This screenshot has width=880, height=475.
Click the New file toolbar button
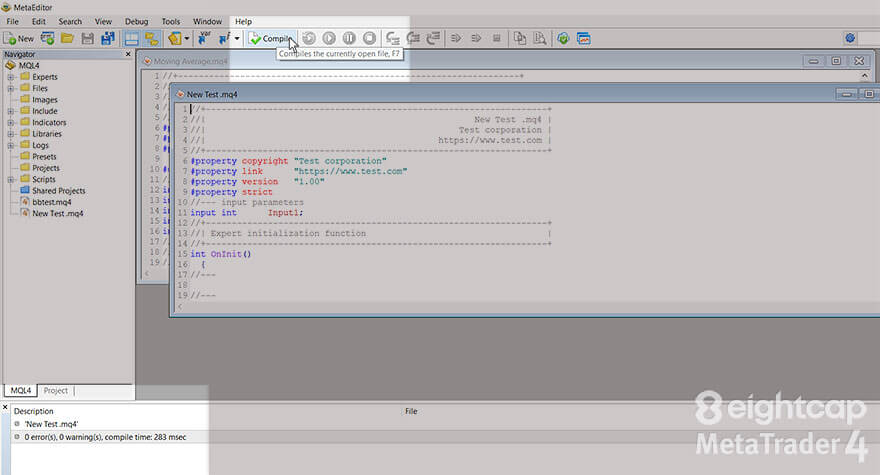click(x=19, y=39)
